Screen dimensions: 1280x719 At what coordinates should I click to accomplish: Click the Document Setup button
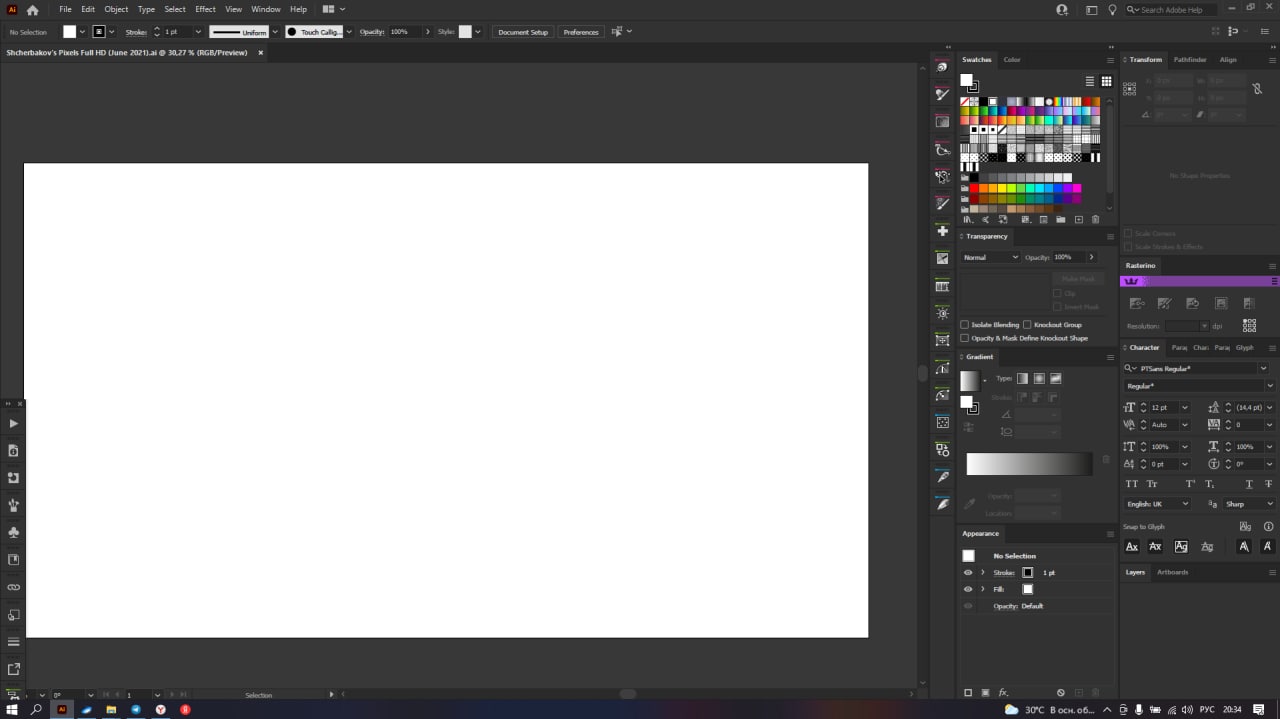pyautogui.click(x=523, y=32)
